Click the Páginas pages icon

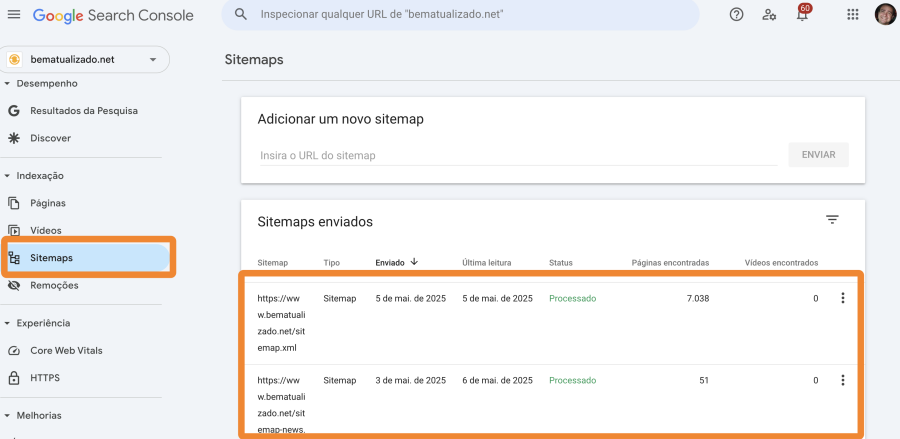tap(14, 203)
